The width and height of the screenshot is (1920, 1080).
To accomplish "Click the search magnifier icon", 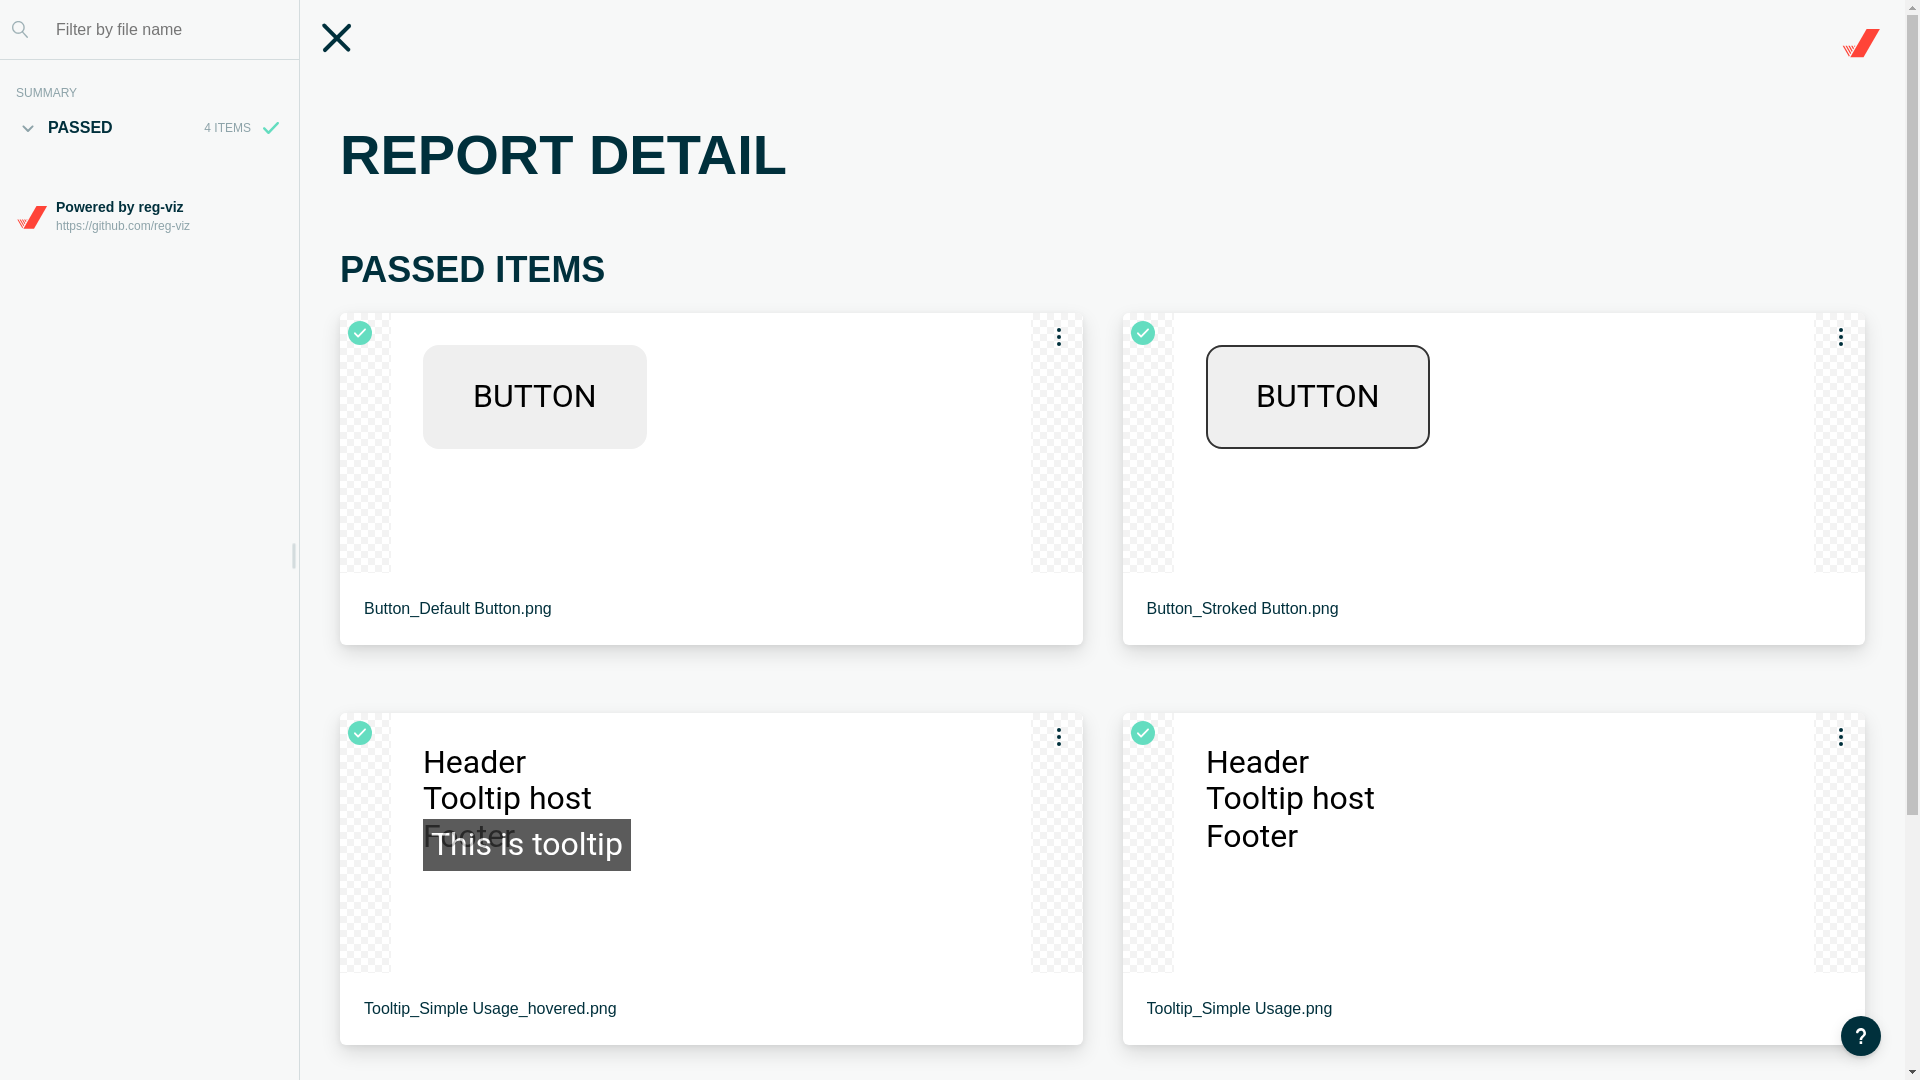I will pos(20,30).
